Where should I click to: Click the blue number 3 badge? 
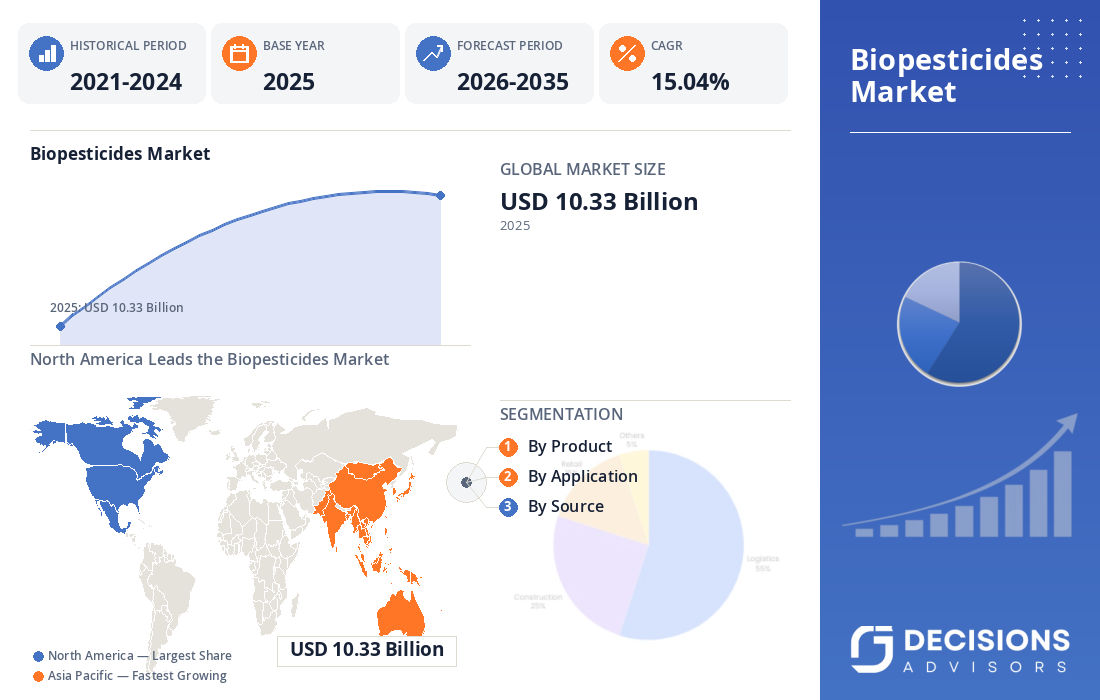(509, 506)
